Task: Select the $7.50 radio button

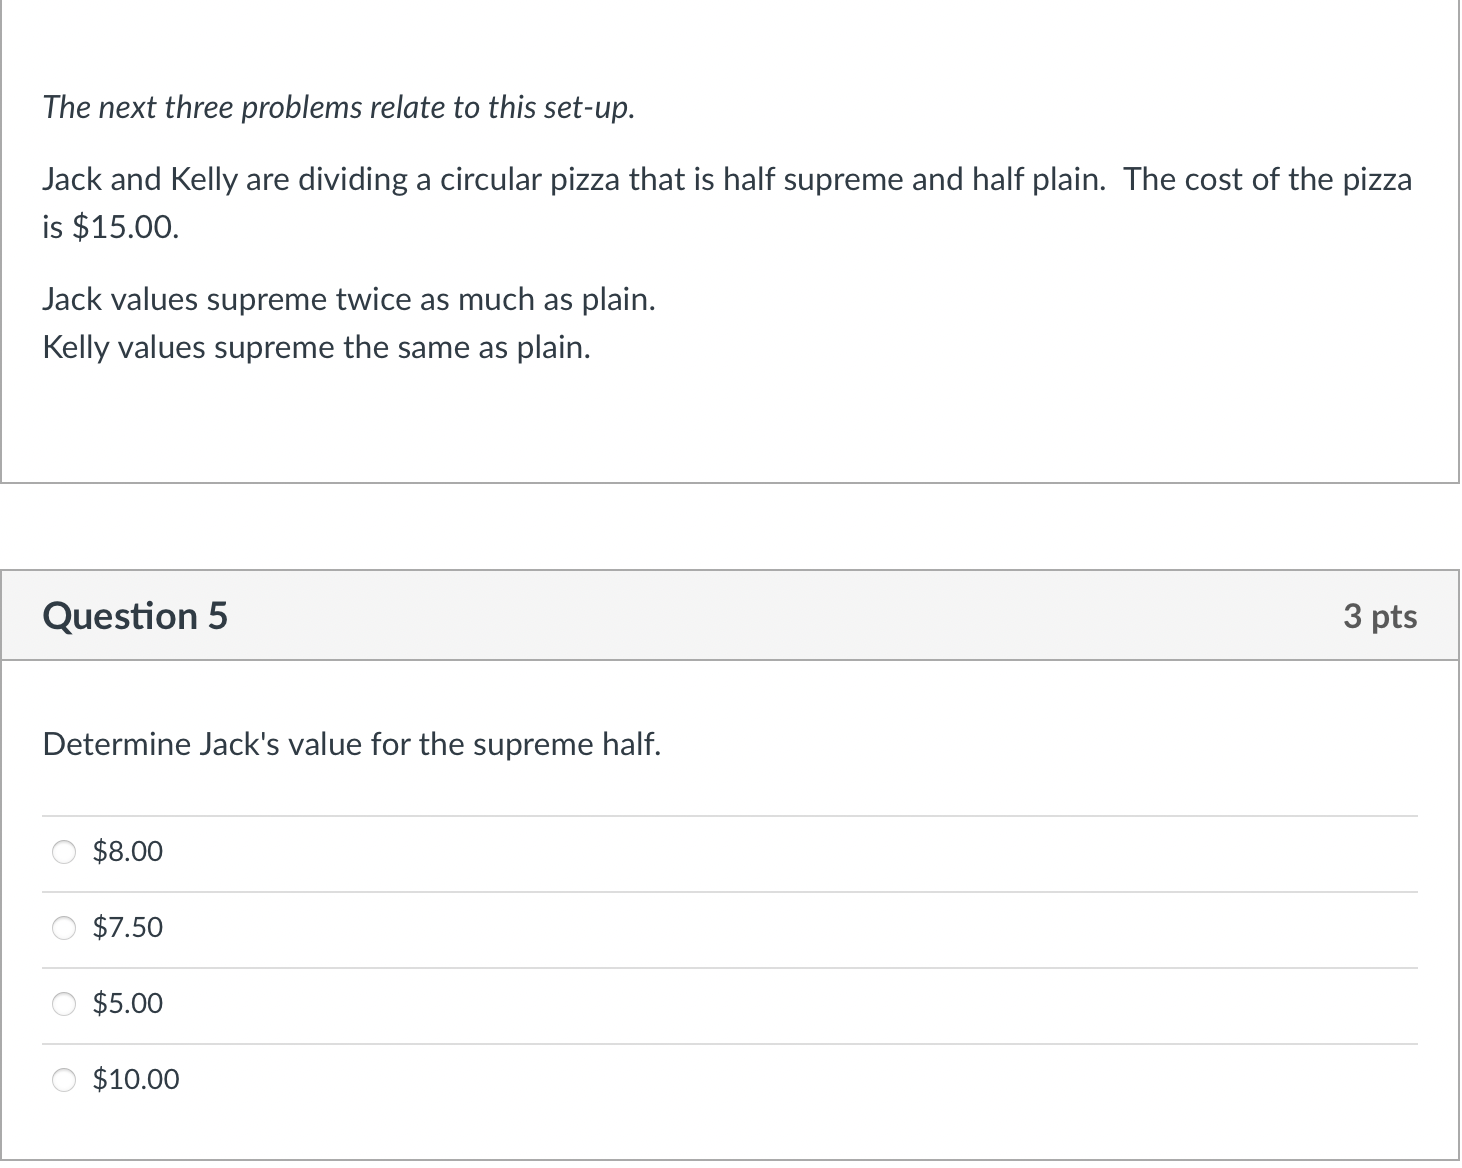Action: point(63,929)
